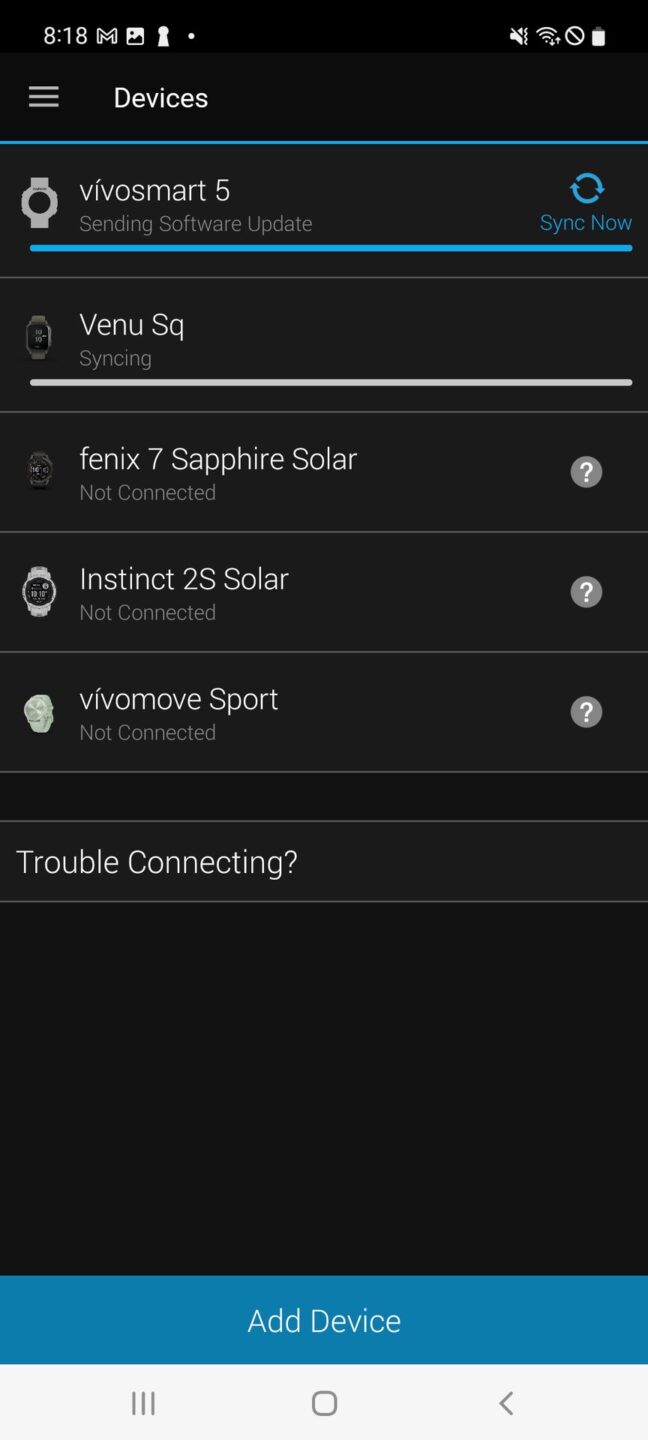The image size is (648, 1440).
Task: Open Trouble Connecting help
Action: point(157,861)
